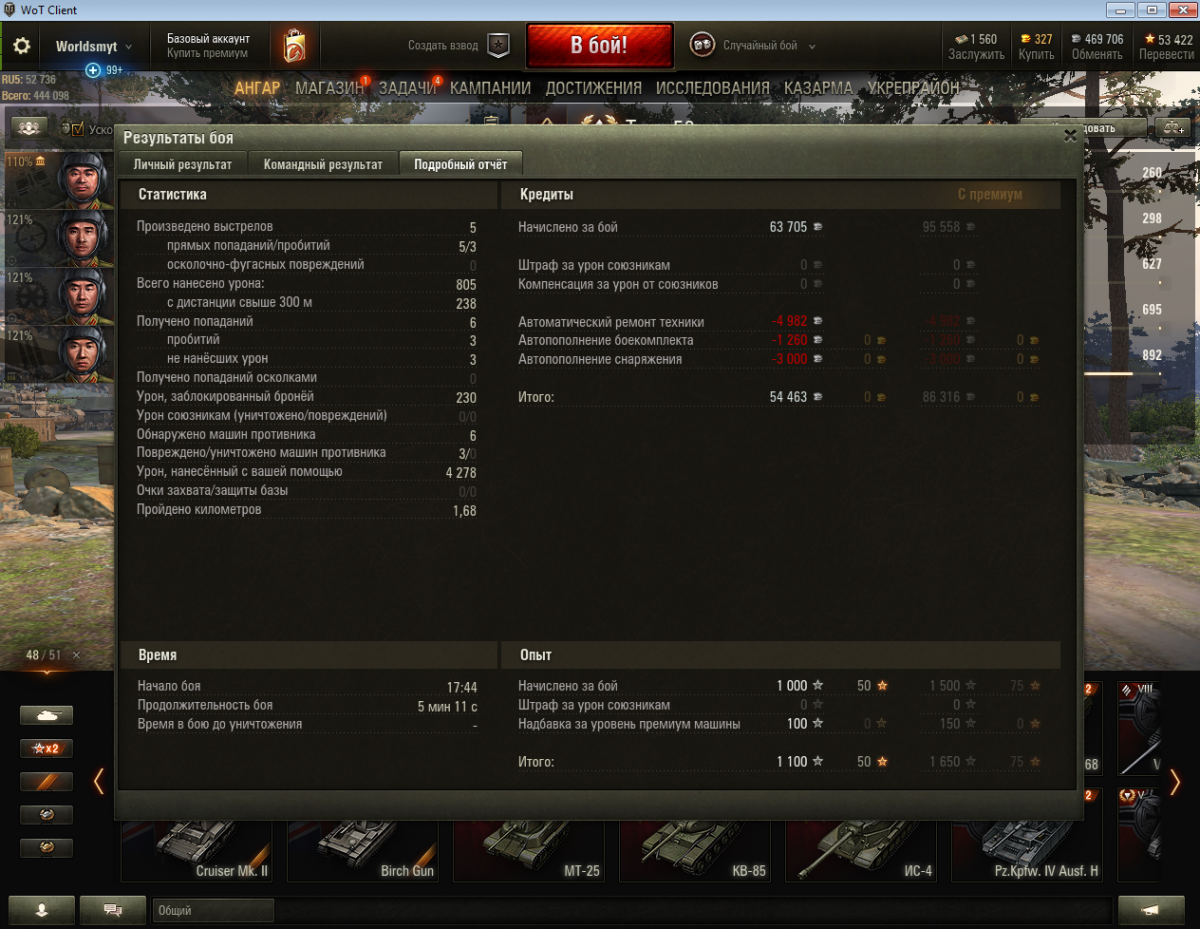Click the Продолжительность боя 5 мин 11 с value
The image size is (1200, 929).
click(x=447, y=706)
